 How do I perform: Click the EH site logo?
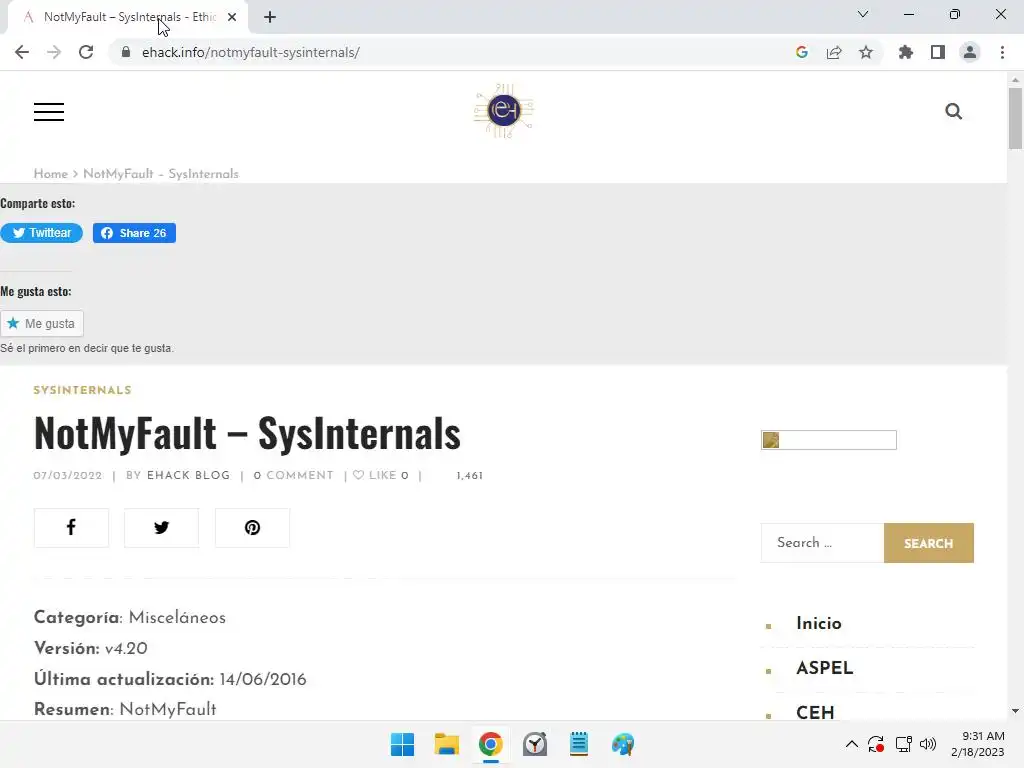[x=504, y=110]
